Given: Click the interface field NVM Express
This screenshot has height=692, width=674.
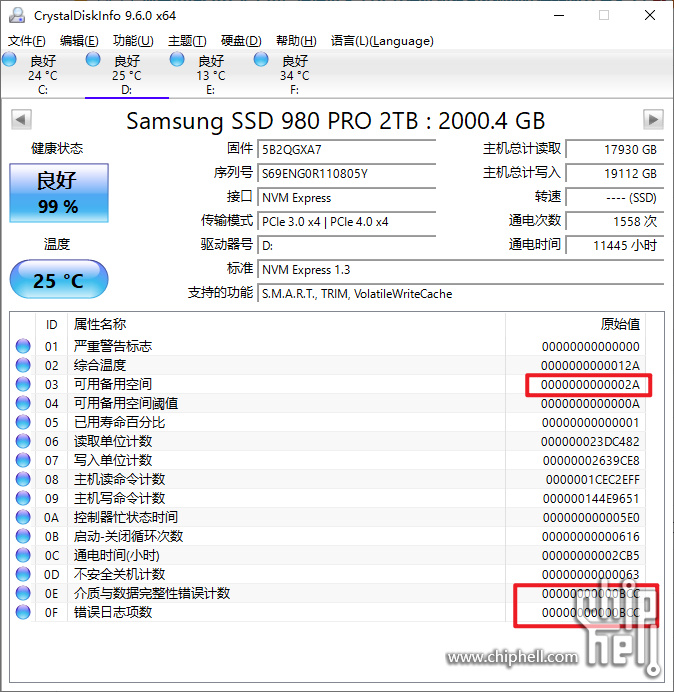Looking at the screenshot, I should pos(347,197).
